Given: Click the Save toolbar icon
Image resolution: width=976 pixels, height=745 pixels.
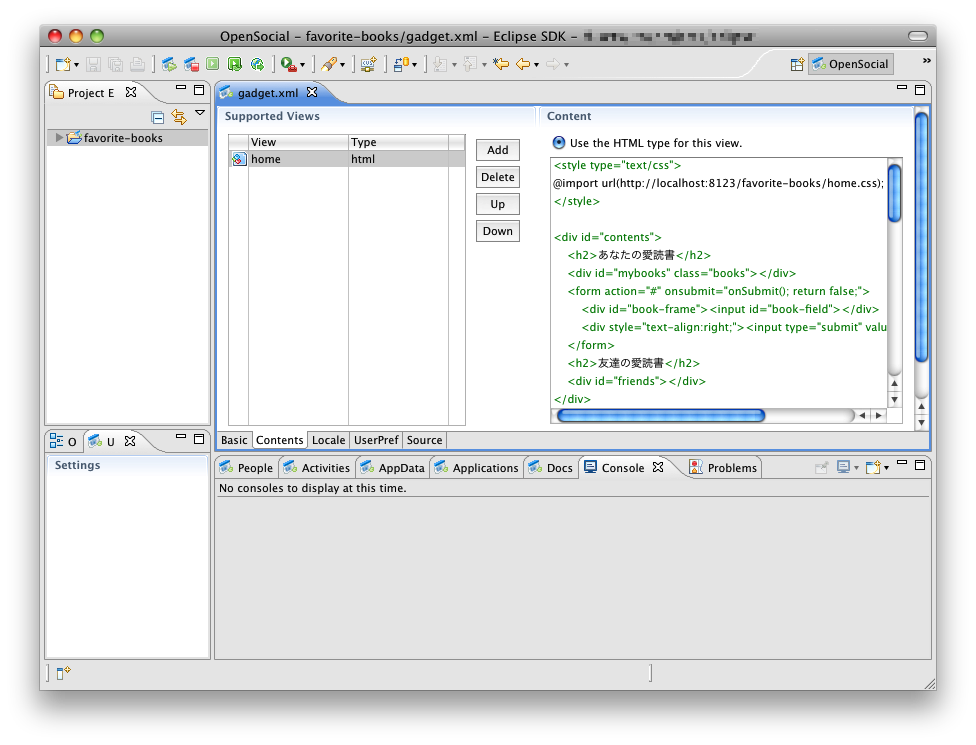Looking at the screenshot, I should pyautogui.click(x=93, y=64).
